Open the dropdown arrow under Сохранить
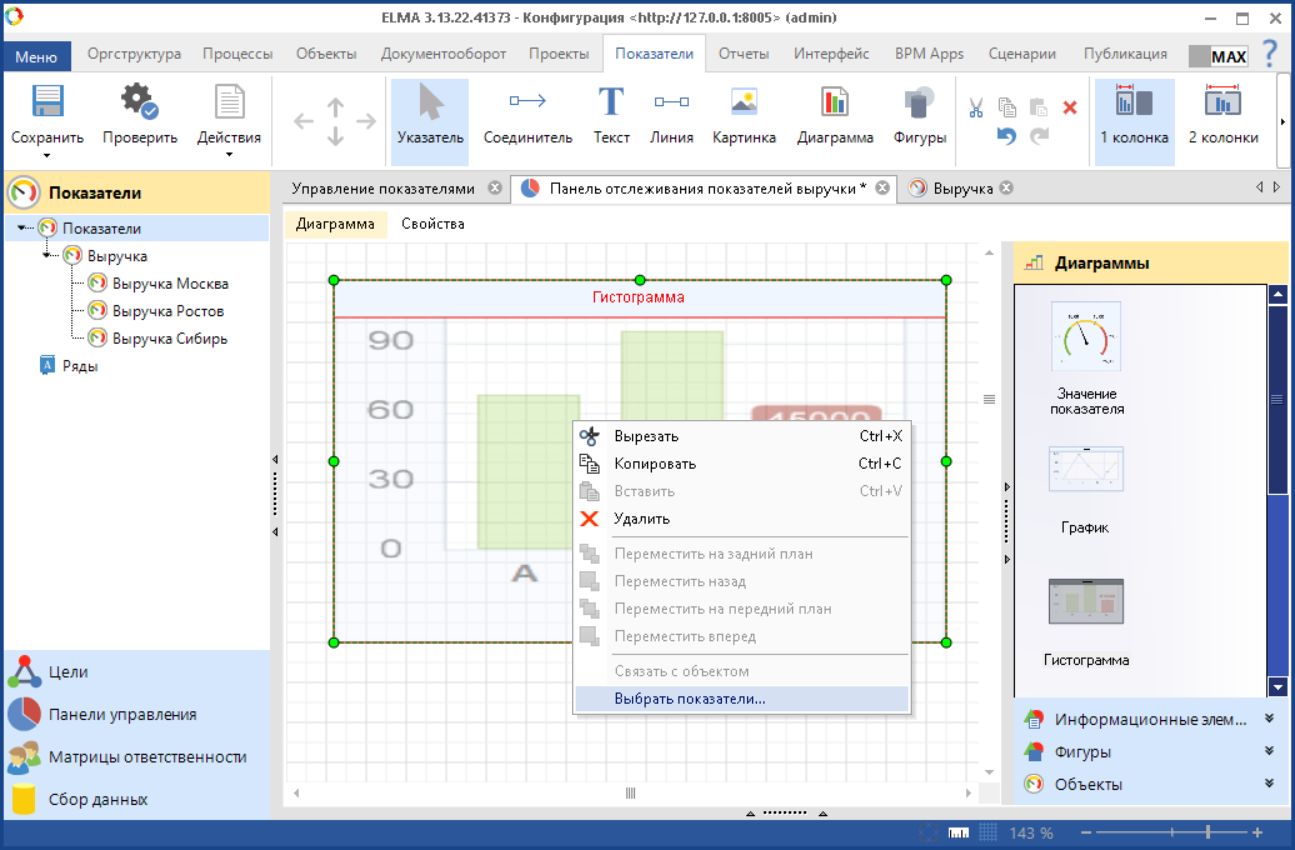Image resolution: width=1295 pixels, height=850 pixels. pos(47,155)
